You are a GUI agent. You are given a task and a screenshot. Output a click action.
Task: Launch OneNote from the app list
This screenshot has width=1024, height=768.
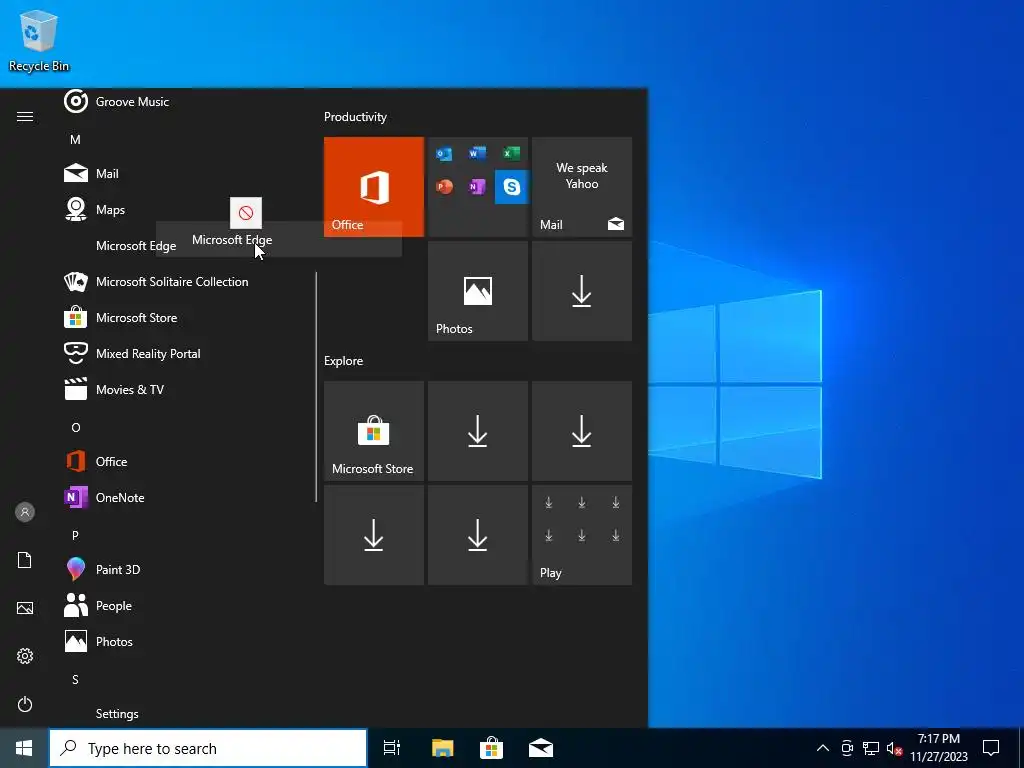(185, 497)
